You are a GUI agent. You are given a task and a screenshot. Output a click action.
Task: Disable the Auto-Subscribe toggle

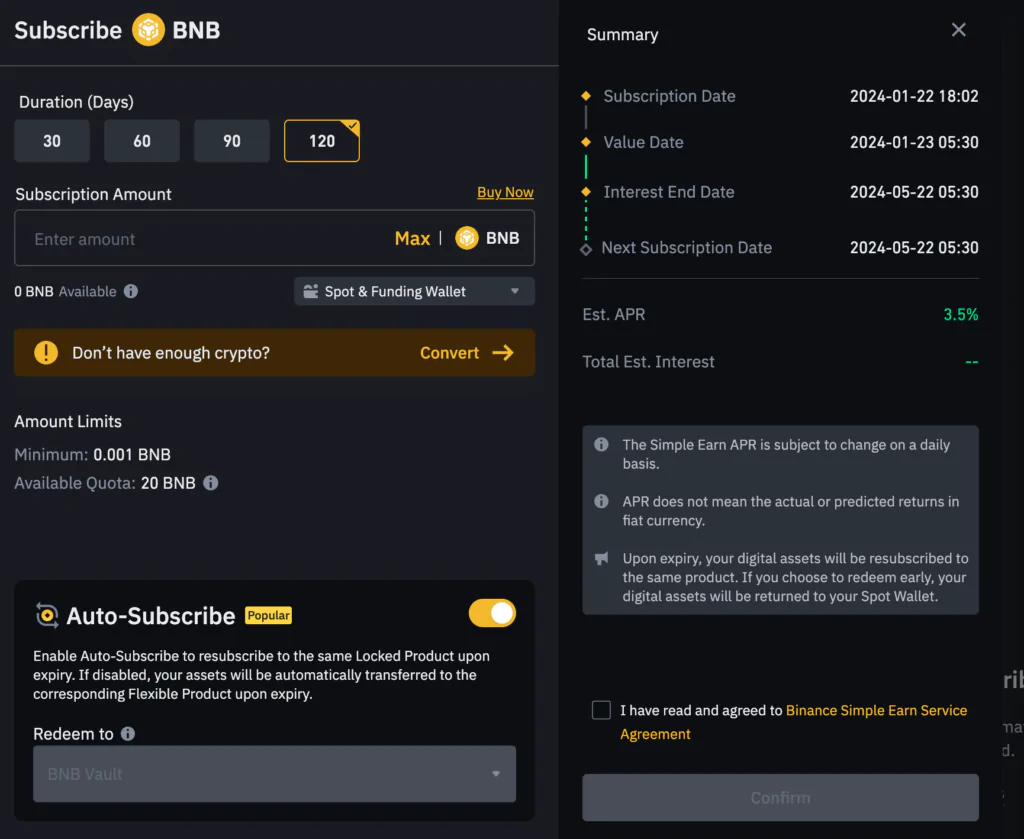pos(492,613)
